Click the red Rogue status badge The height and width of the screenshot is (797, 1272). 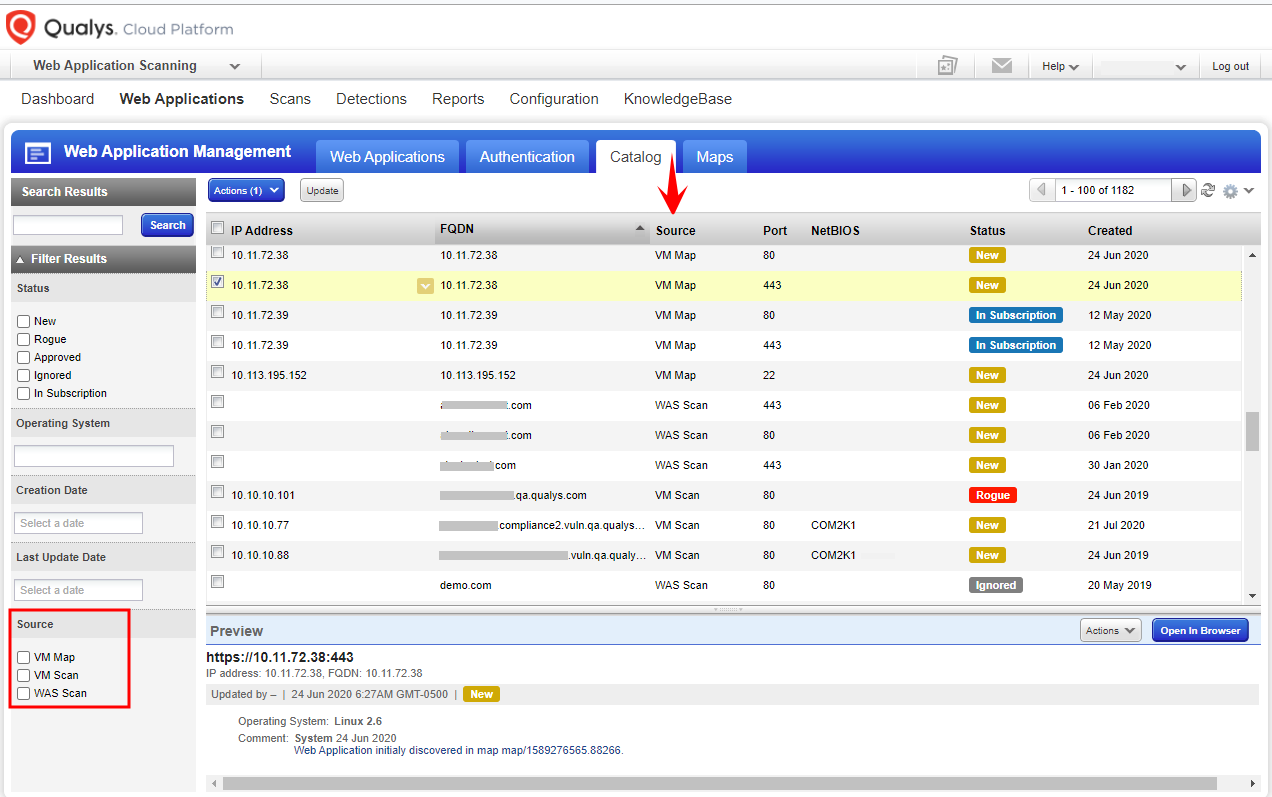pos(993,495)
